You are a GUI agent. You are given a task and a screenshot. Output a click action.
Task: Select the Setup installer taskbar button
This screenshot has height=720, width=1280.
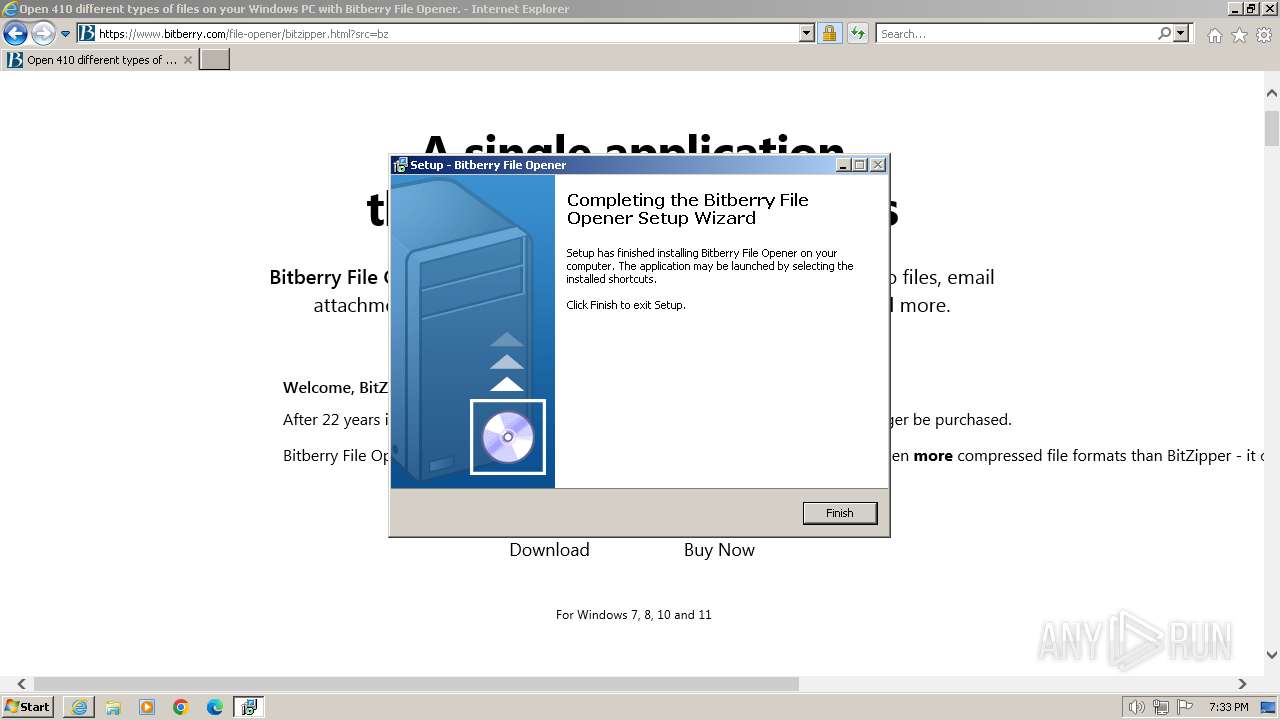pyautogui.click(x=248, y=707)
